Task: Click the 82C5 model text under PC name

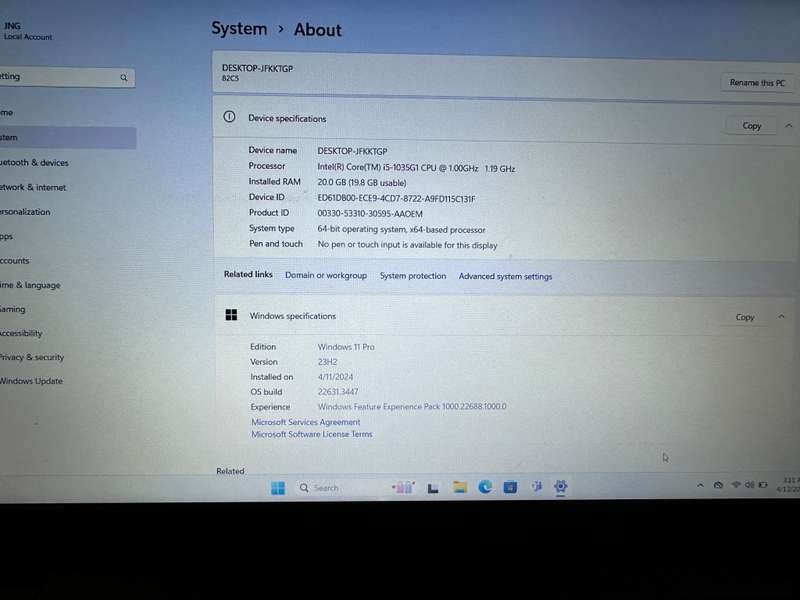Action: click(230, 78)
